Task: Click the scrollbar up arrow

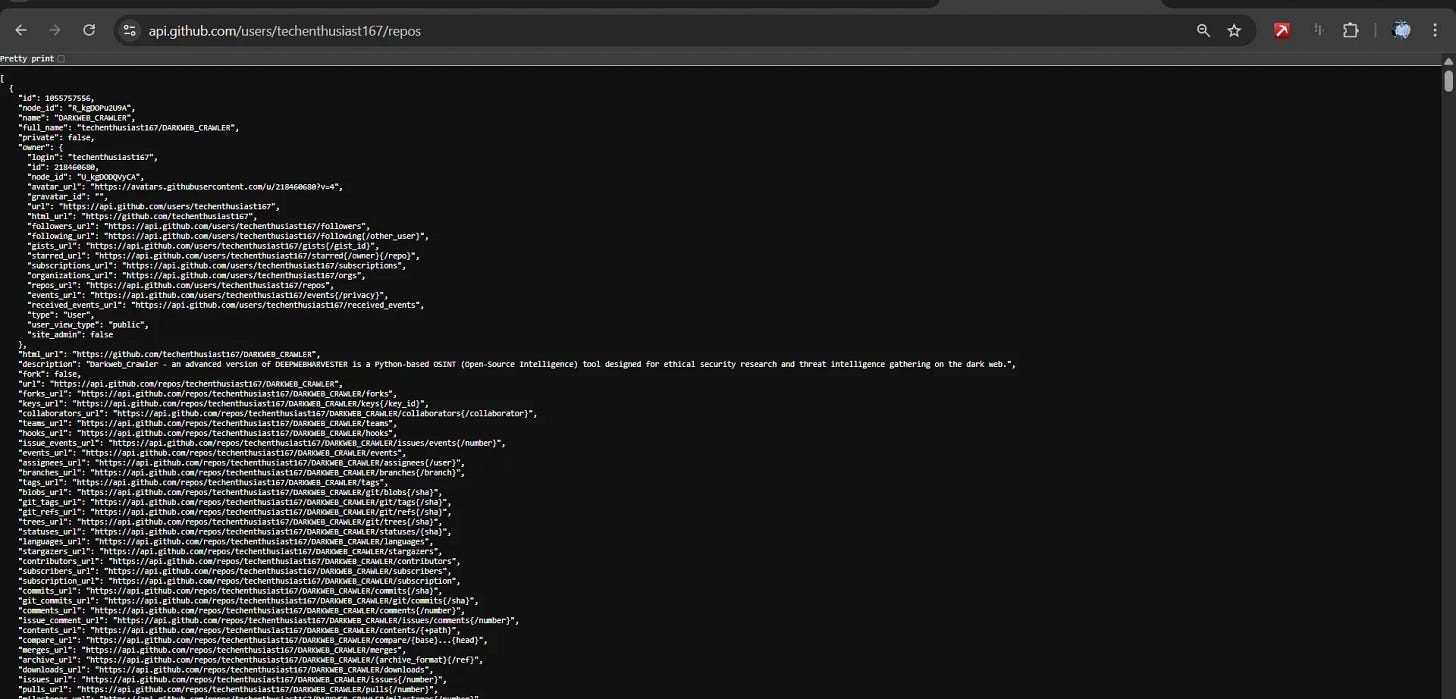Action: tap(1448, 62)
